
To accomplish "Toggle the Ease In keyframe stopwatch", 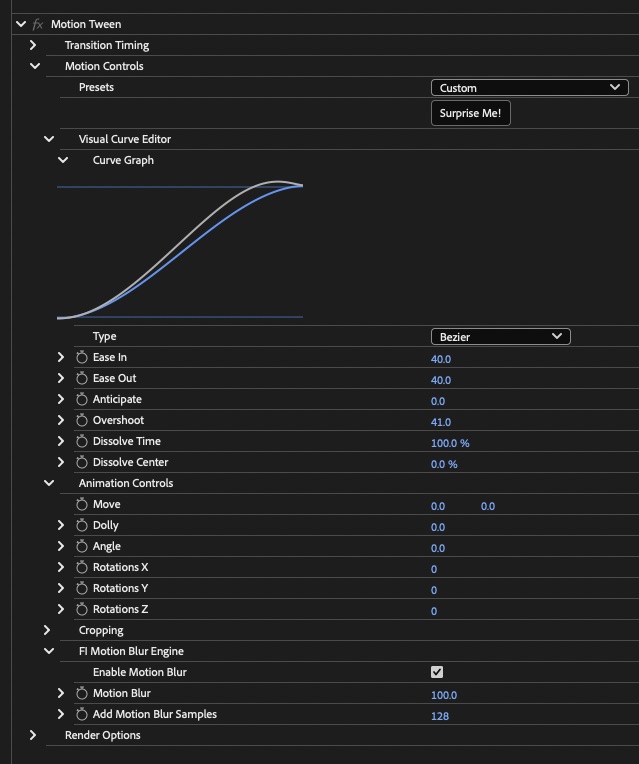I will click(x=81, y=358).
